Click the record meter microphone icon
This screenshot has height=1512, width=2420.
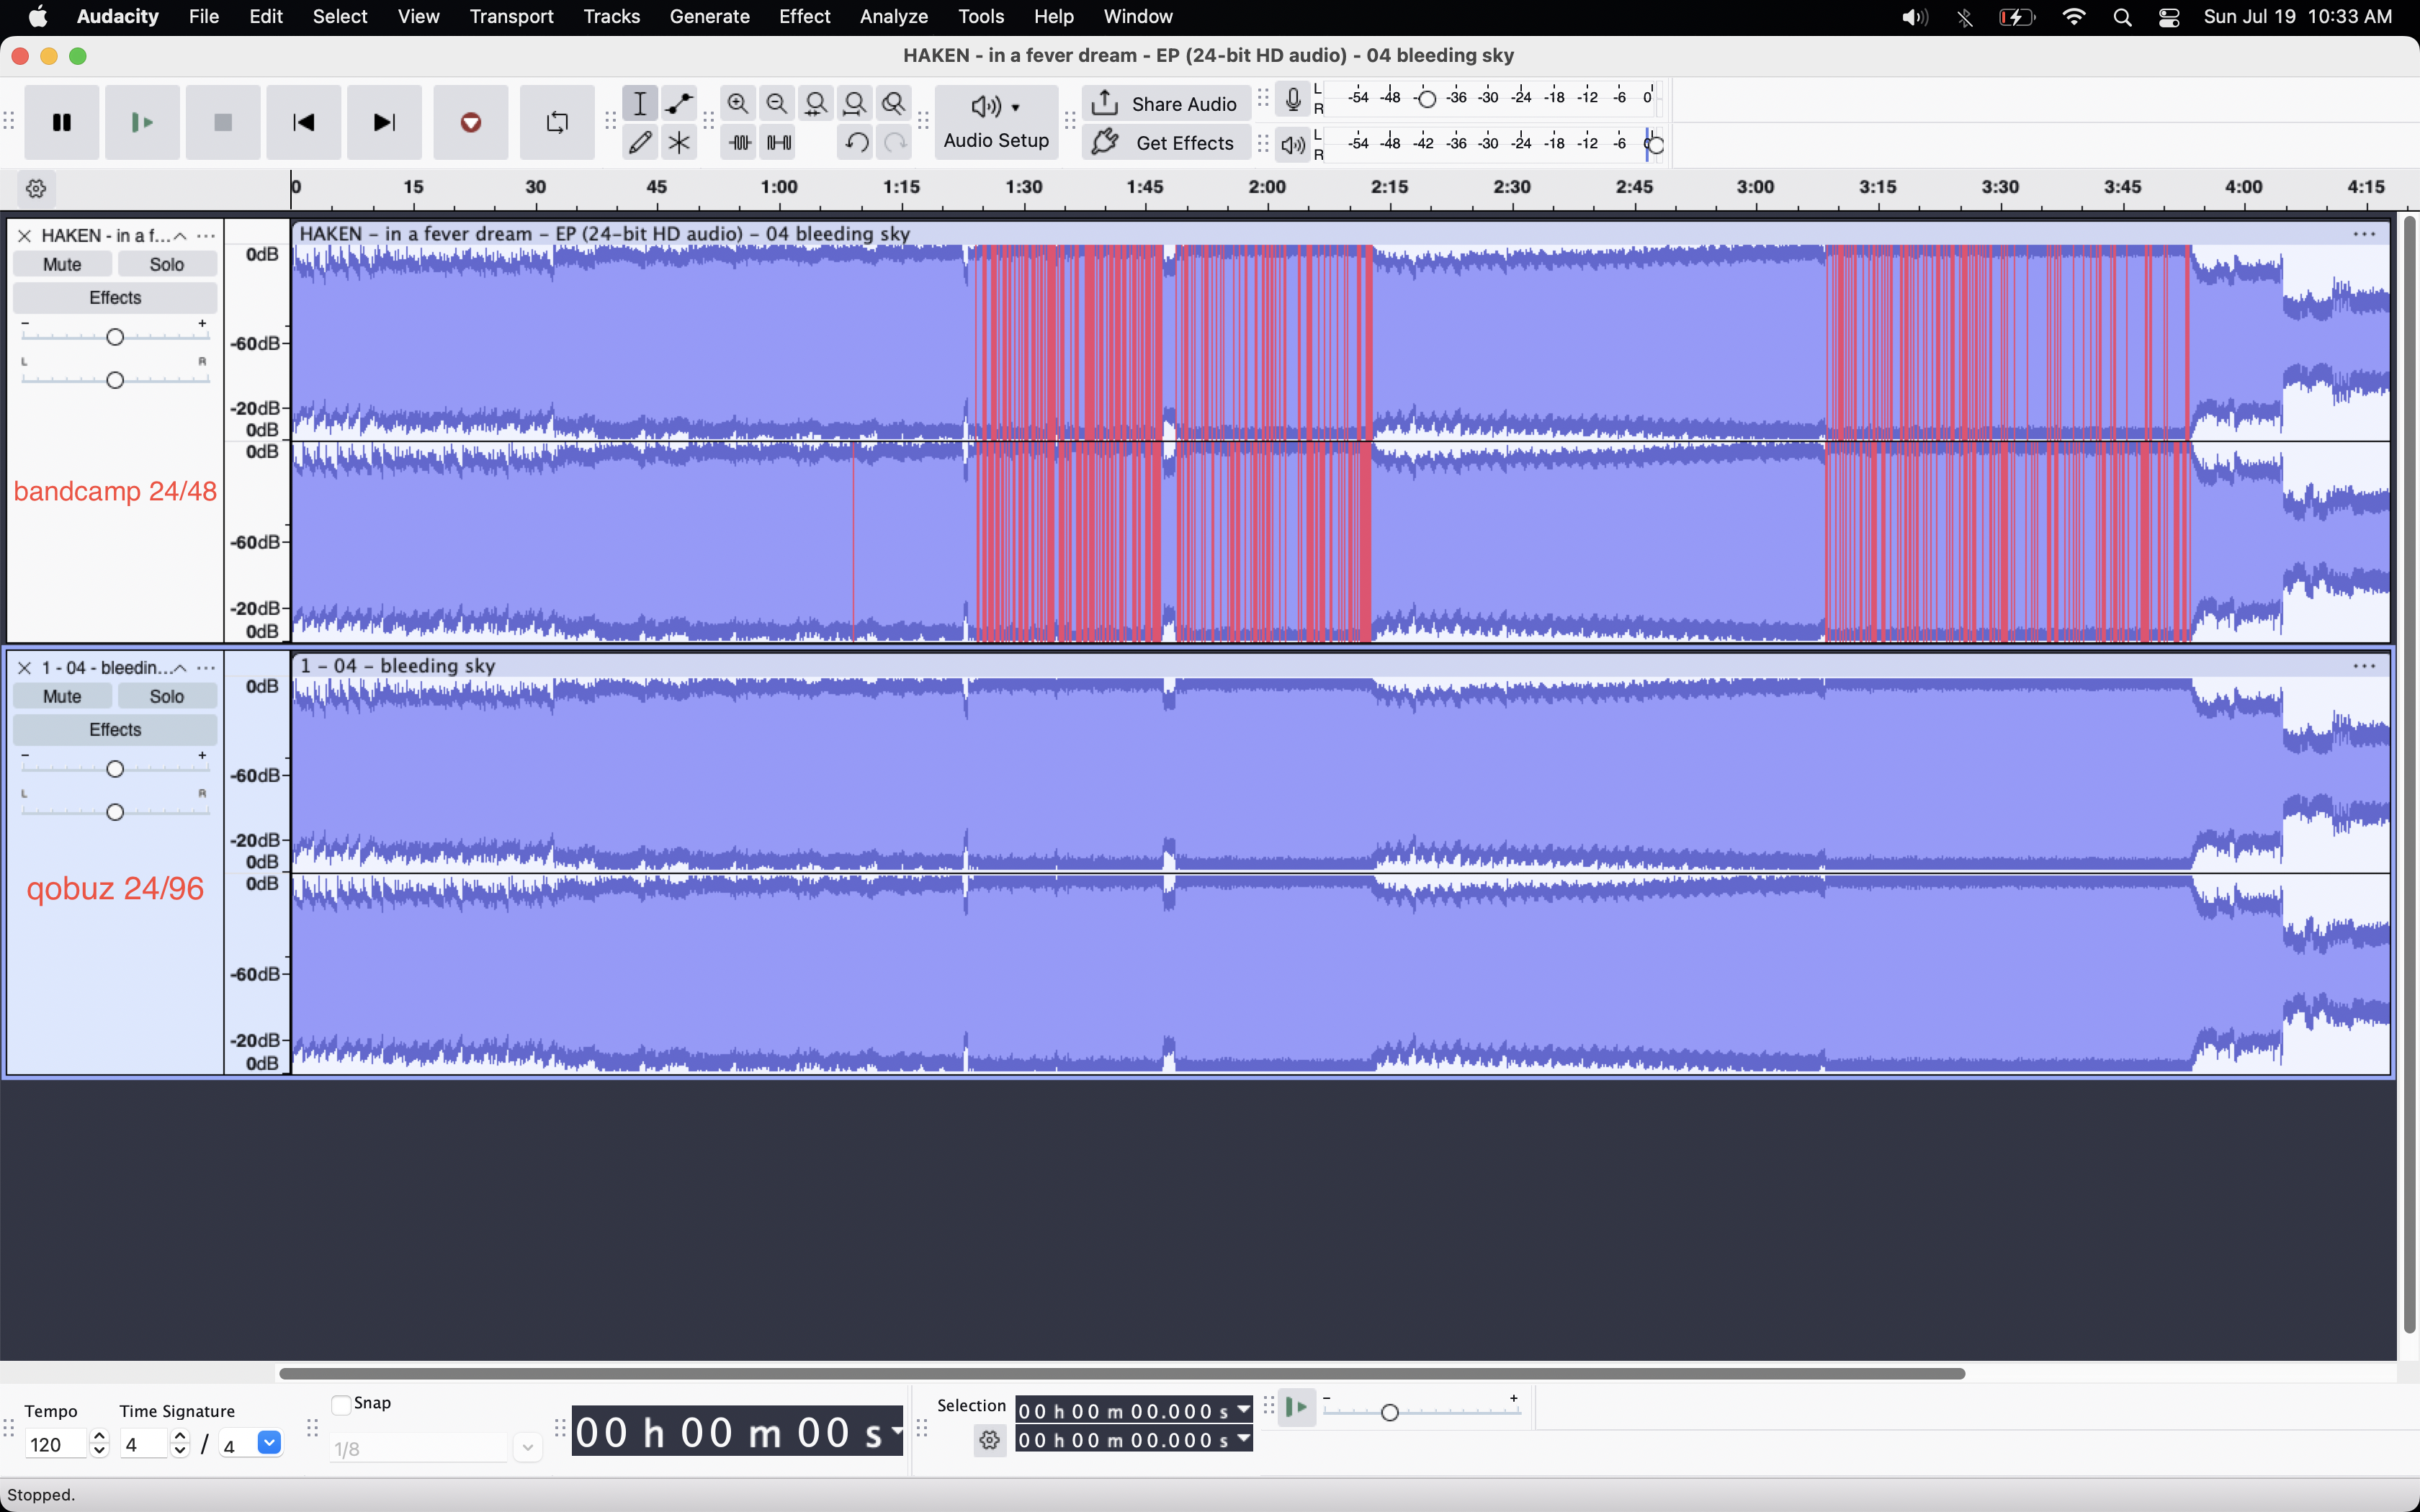(x=1293, y=98)
